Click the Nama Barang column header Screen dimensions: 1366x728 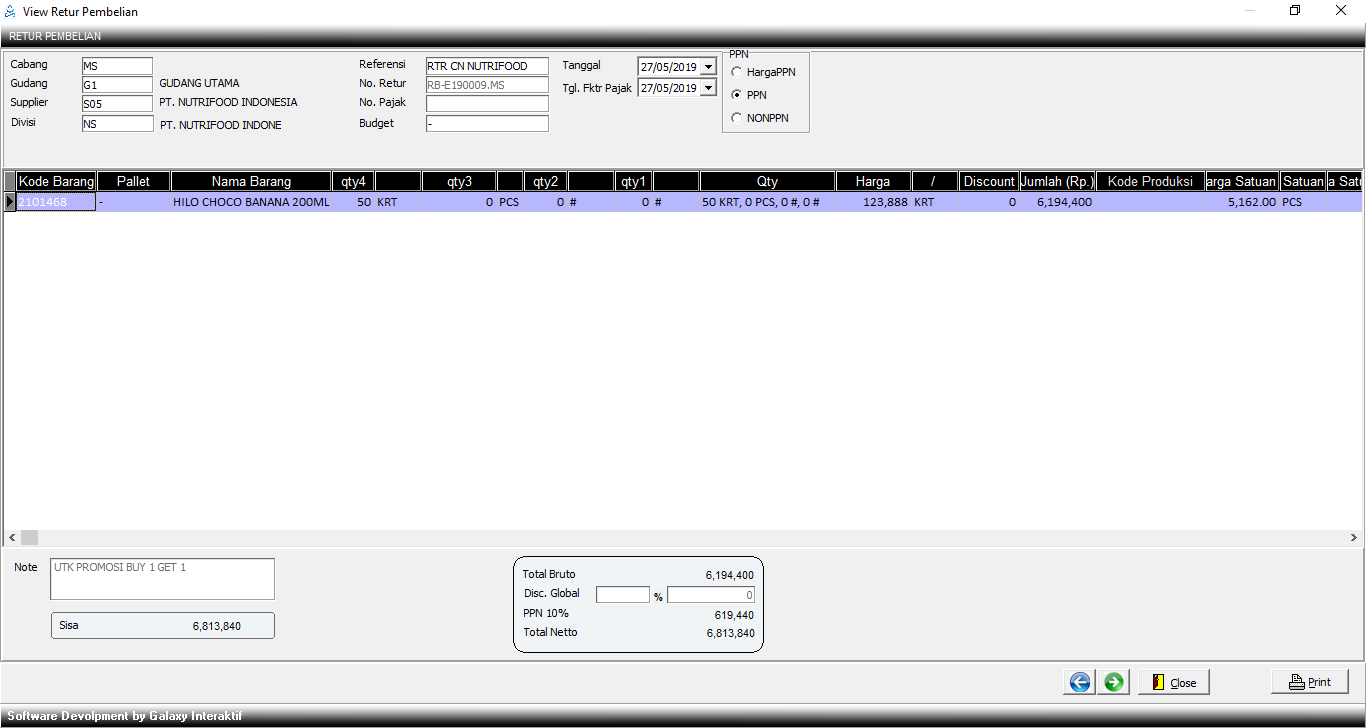click(x=251, y=181)
